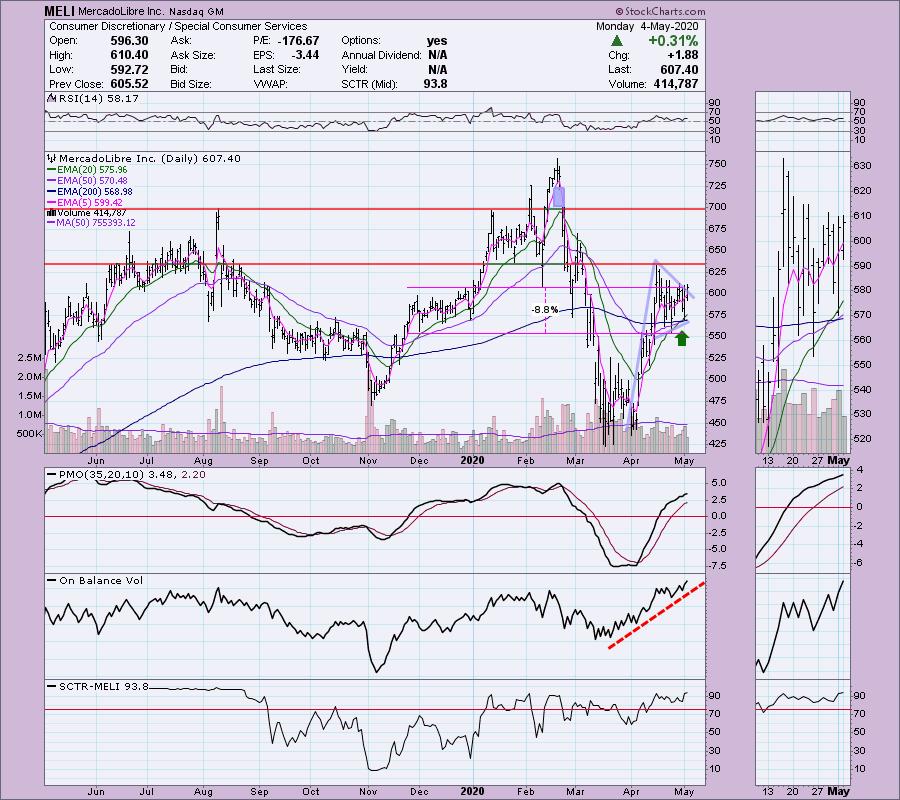This screenshot has height=800, width=900.
Task: Click the green up-triangle change indicator
Action: [x=616, y=41]
